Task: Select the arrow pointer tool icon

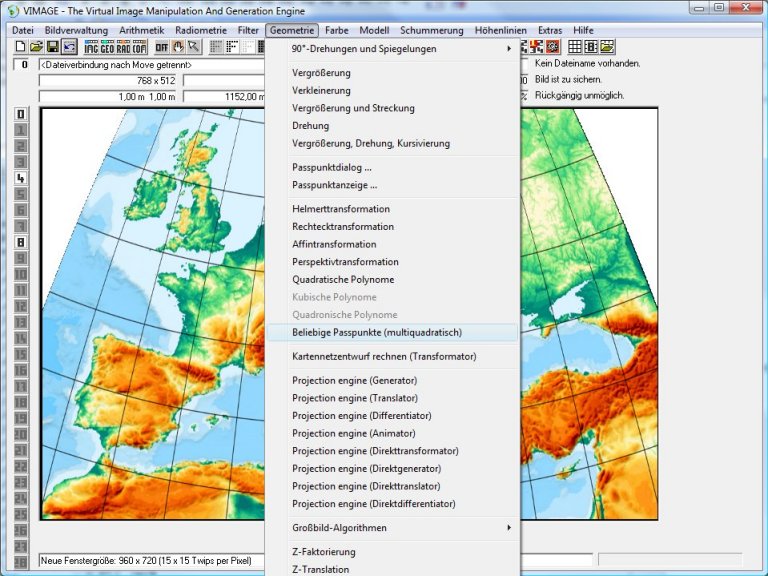Action: point(193,47)
